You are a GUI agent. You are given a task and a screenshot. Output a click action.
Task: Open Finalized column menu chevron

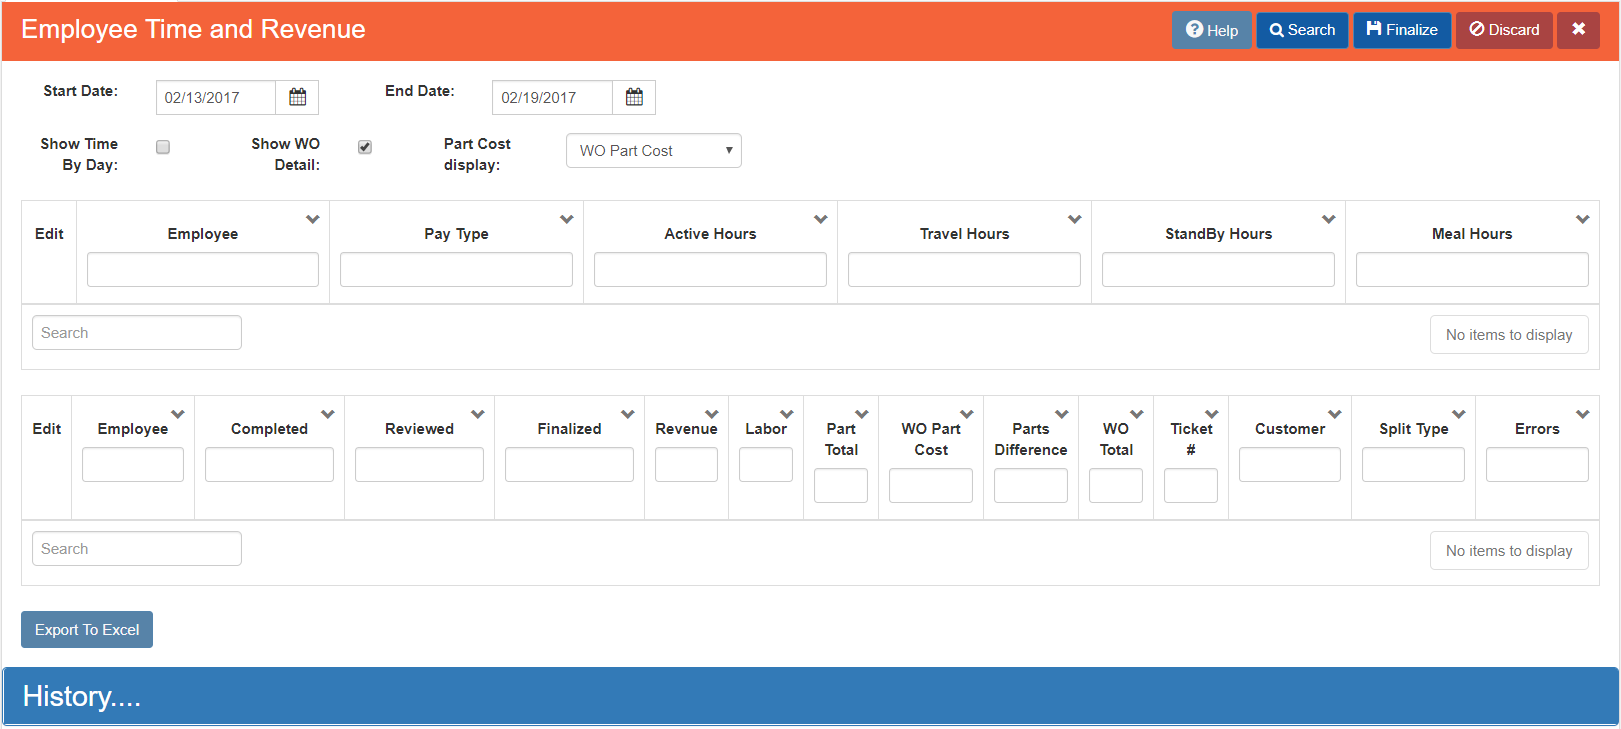pyautogui.click(x=628, y=414)
